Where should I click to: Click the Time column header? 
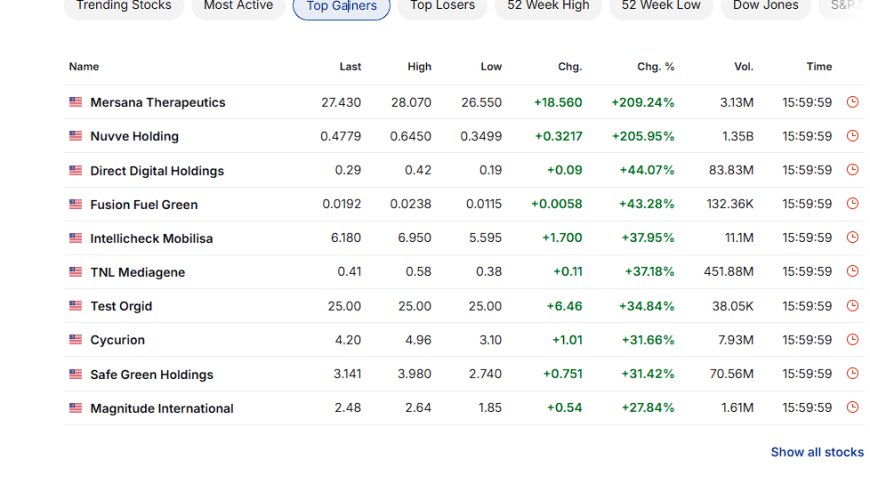(819, 67)
